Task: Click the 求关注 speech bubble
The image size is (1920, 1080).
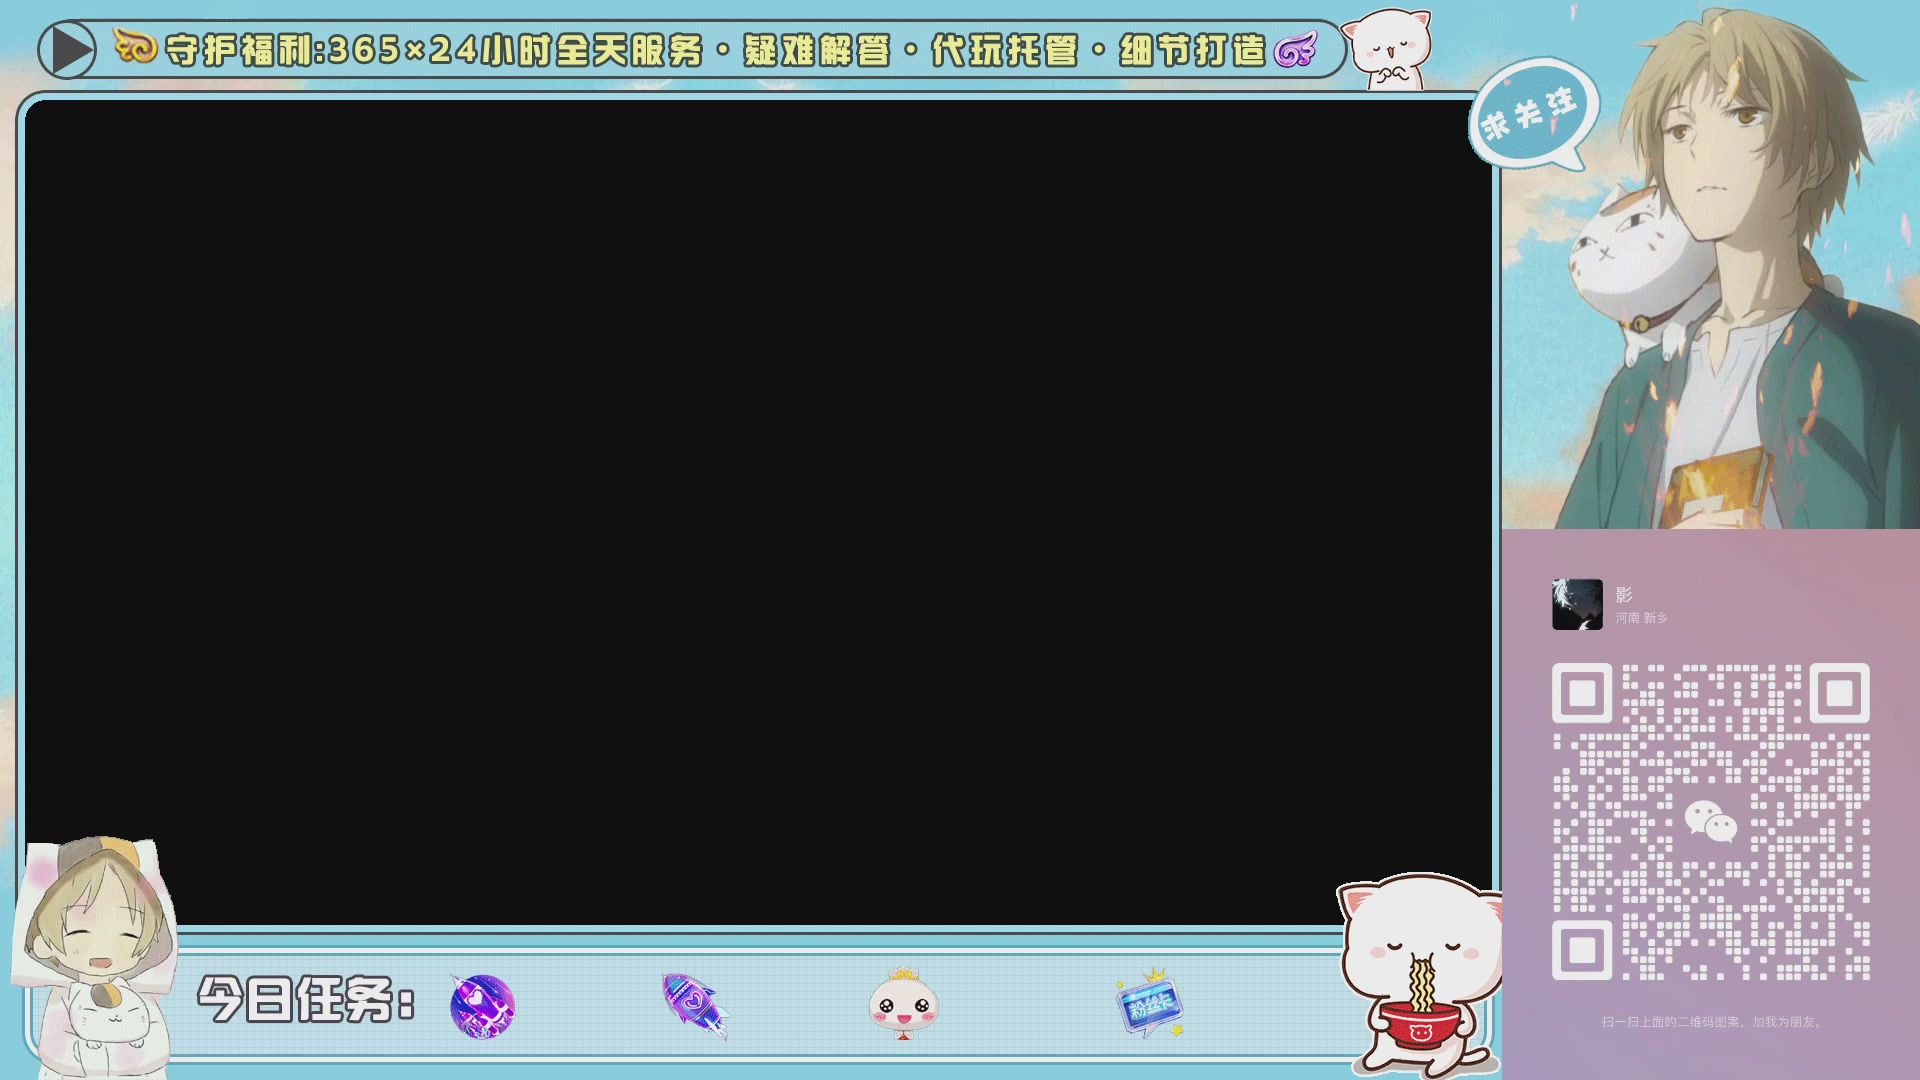Action: [1532, 114]
